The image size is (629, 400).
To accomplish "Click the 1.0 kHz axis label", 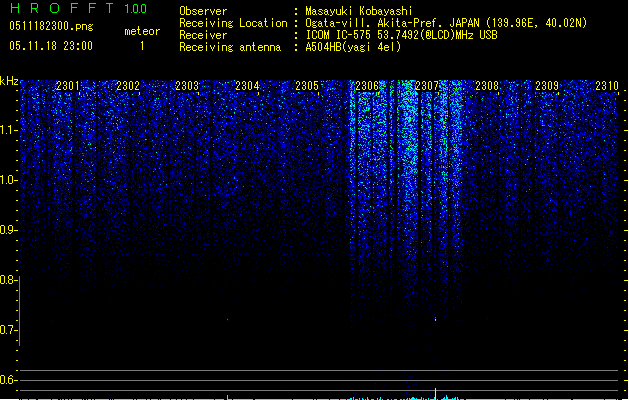I will point(9,180).
